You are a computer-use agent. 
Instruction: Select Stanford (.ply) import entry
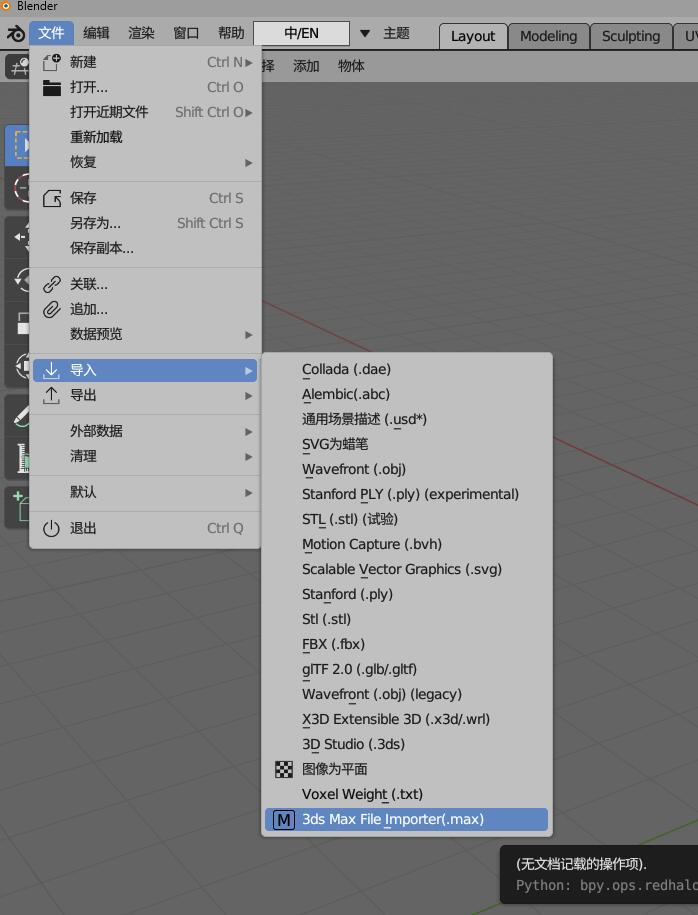(x=406, y=595)
